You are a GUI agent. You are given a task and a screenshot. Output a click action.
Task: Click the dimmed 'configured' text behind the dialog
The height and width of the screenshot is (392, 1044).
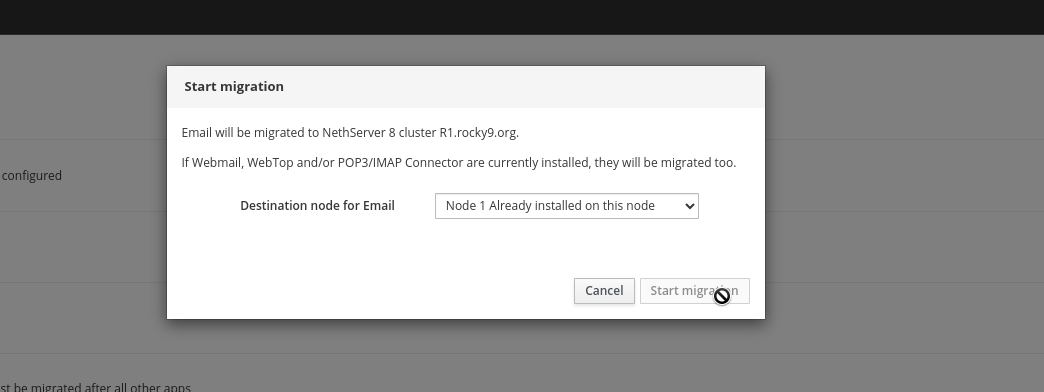coord(31,176)
